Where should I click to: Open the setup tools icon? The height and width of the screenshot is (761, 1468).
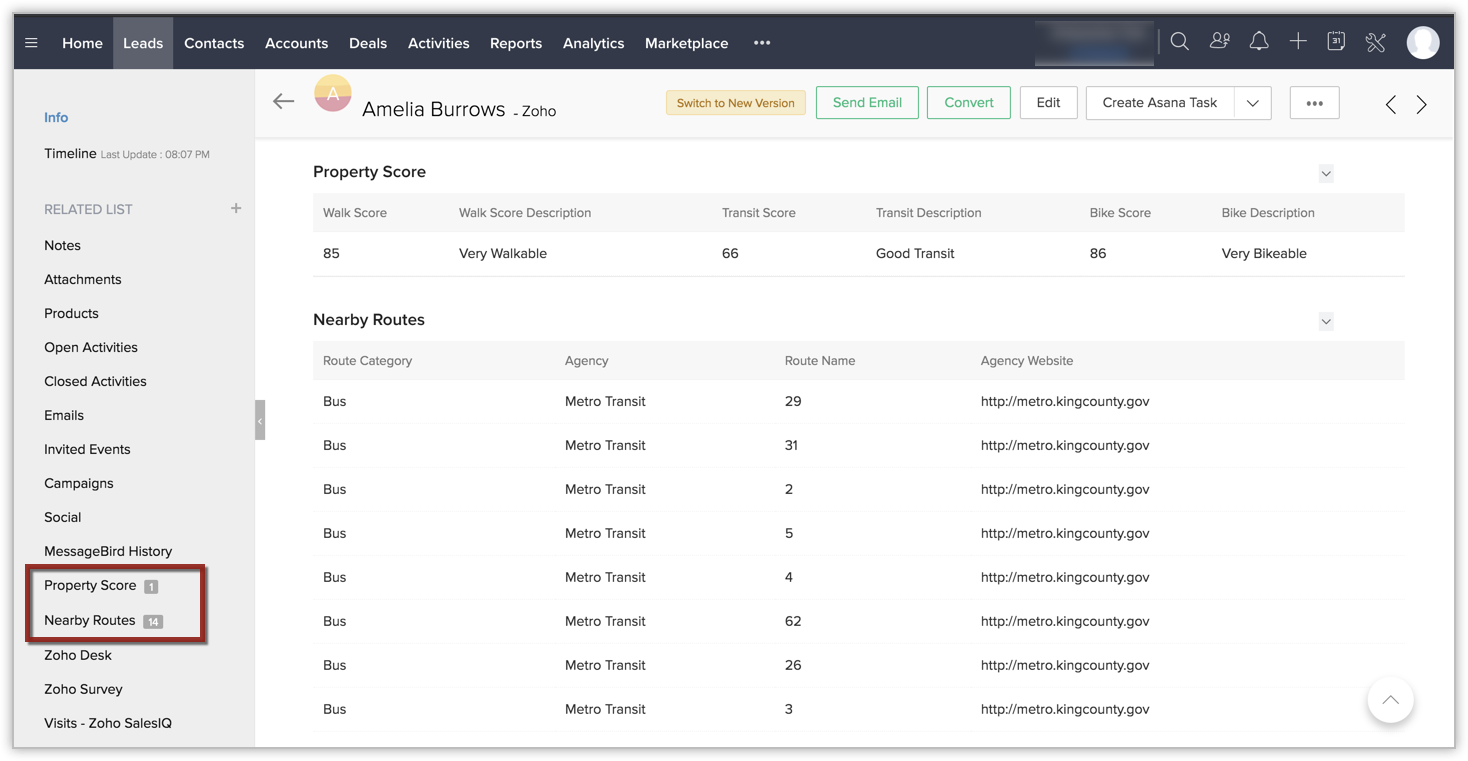pyautogui.click(x=1376, y=42)
